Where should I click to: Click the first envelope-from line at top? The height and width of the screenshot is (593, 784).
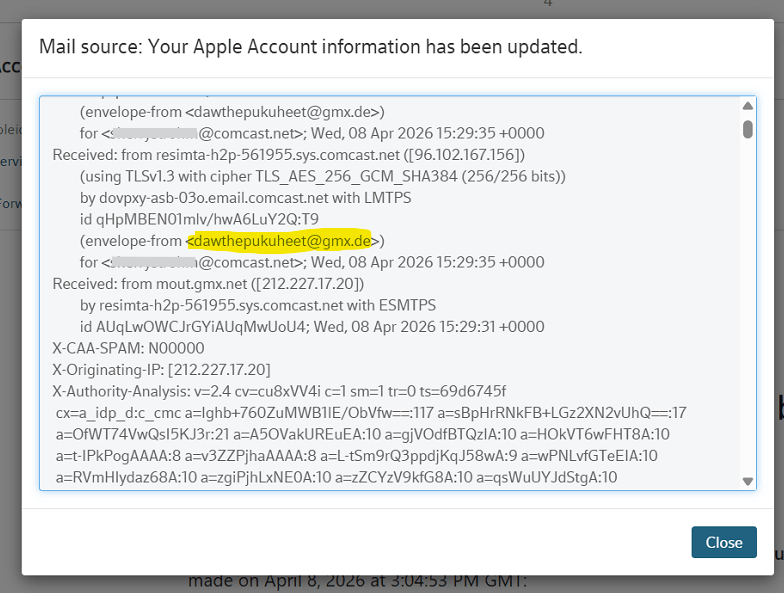(232, 112)
